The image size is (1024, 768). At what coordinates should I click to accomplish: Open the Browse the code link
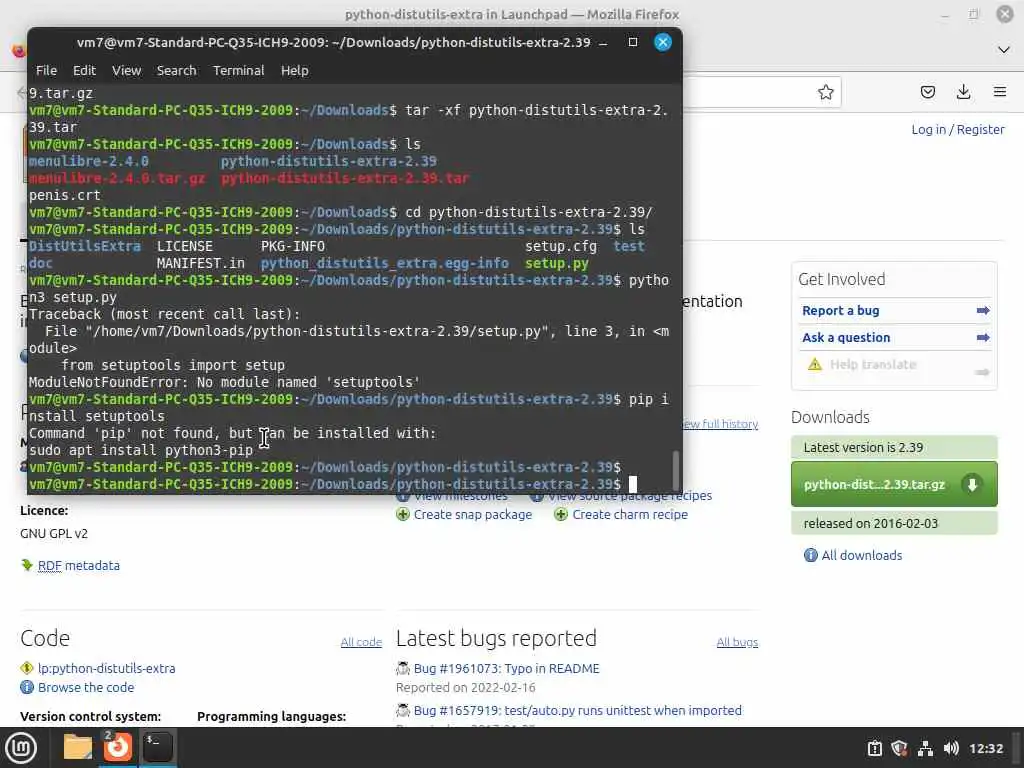click(x=86, y=688)
